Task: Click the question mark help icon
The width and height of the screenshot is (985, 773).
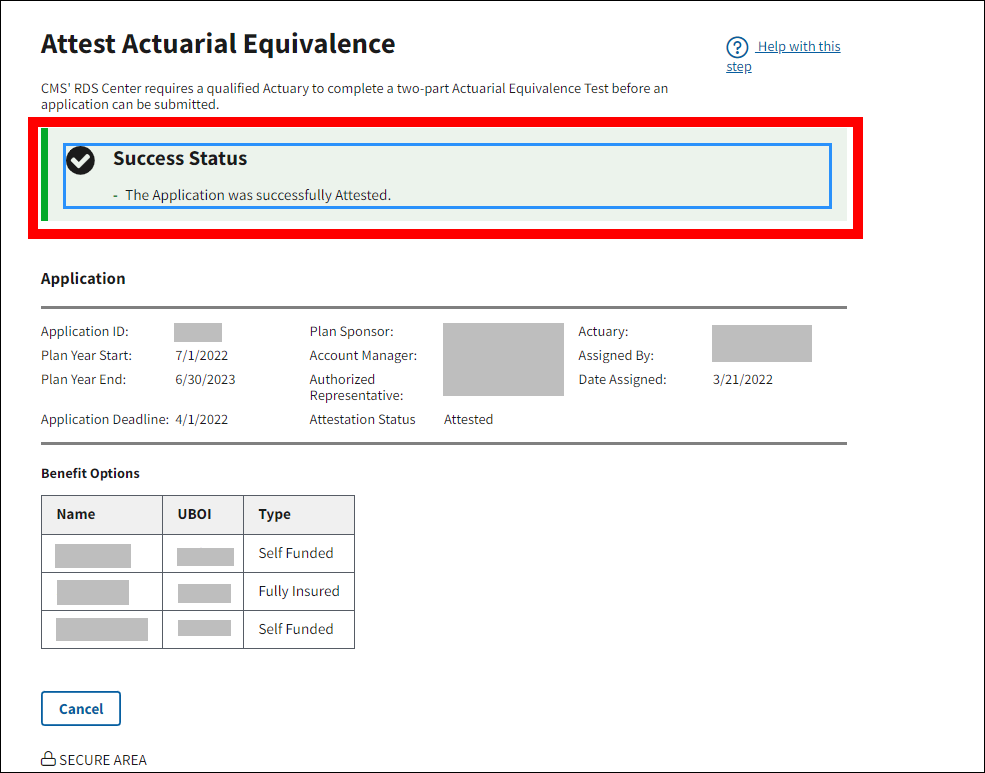Action: (x=737, y=47)
